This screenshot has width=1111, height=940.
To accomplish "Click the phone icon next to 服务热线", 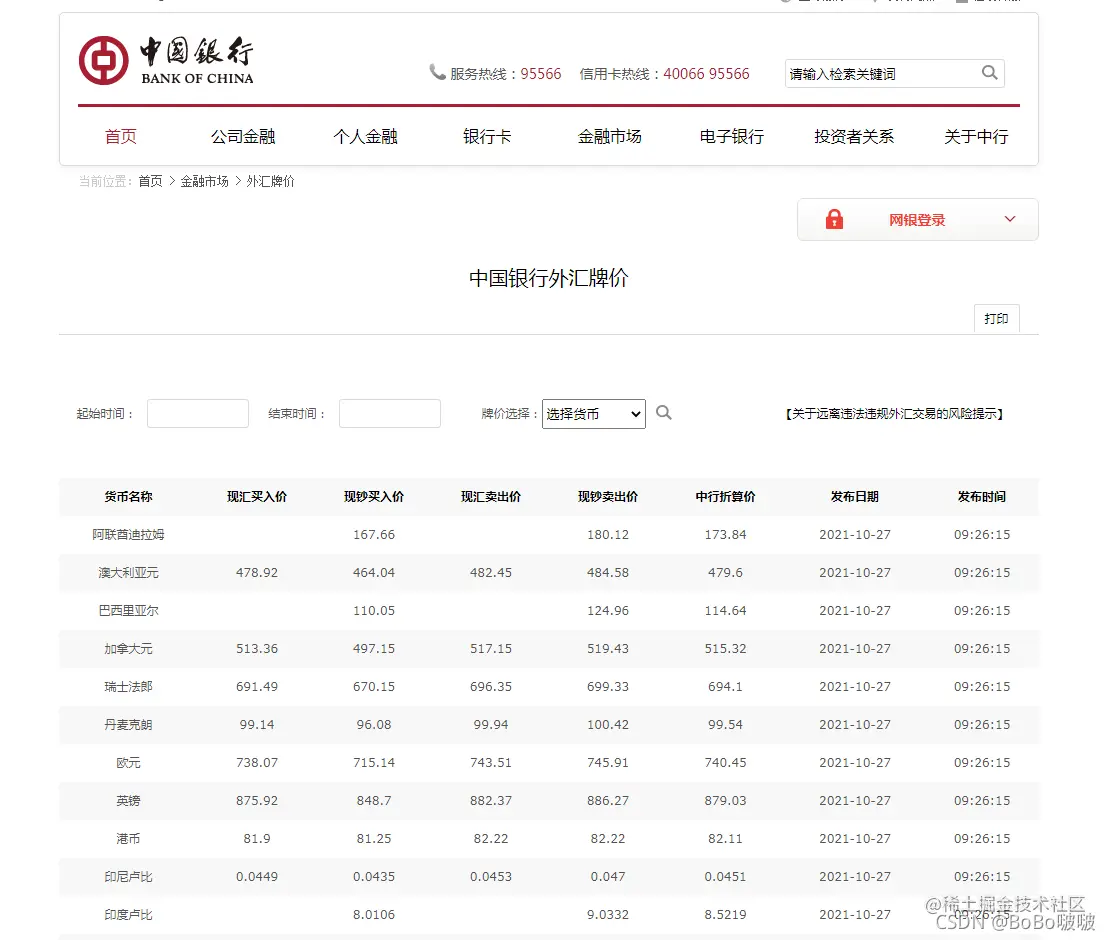I will 437,72.
